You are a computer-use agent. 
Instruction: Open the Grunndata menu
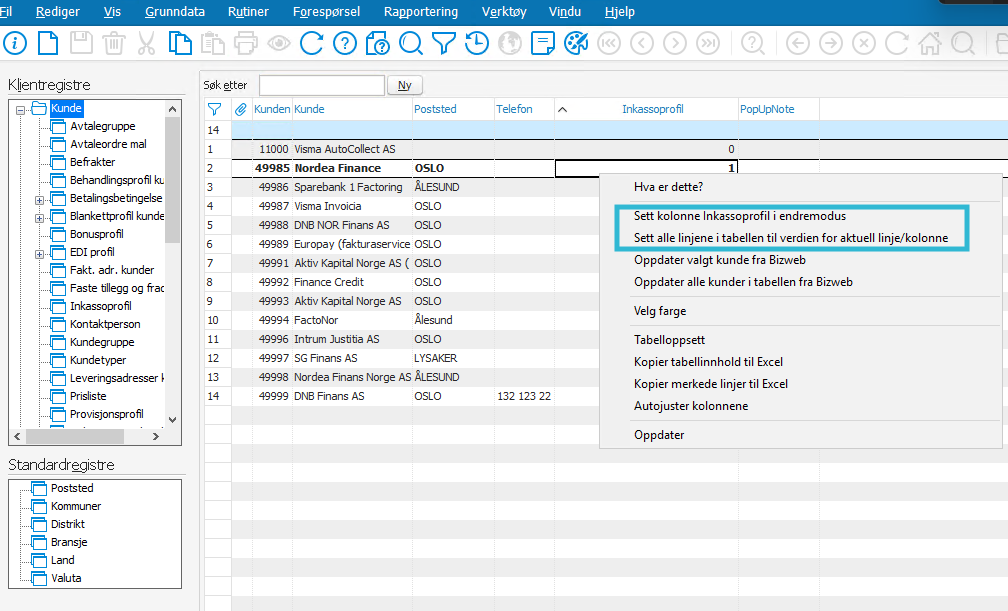(175, 12)
